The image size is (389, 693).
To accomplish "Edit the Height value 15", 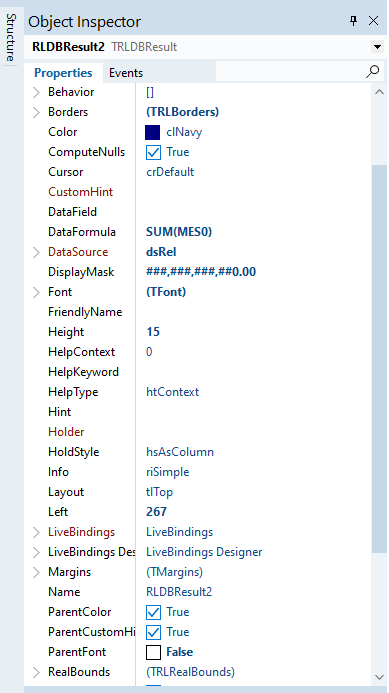I will tap(153, 332).
